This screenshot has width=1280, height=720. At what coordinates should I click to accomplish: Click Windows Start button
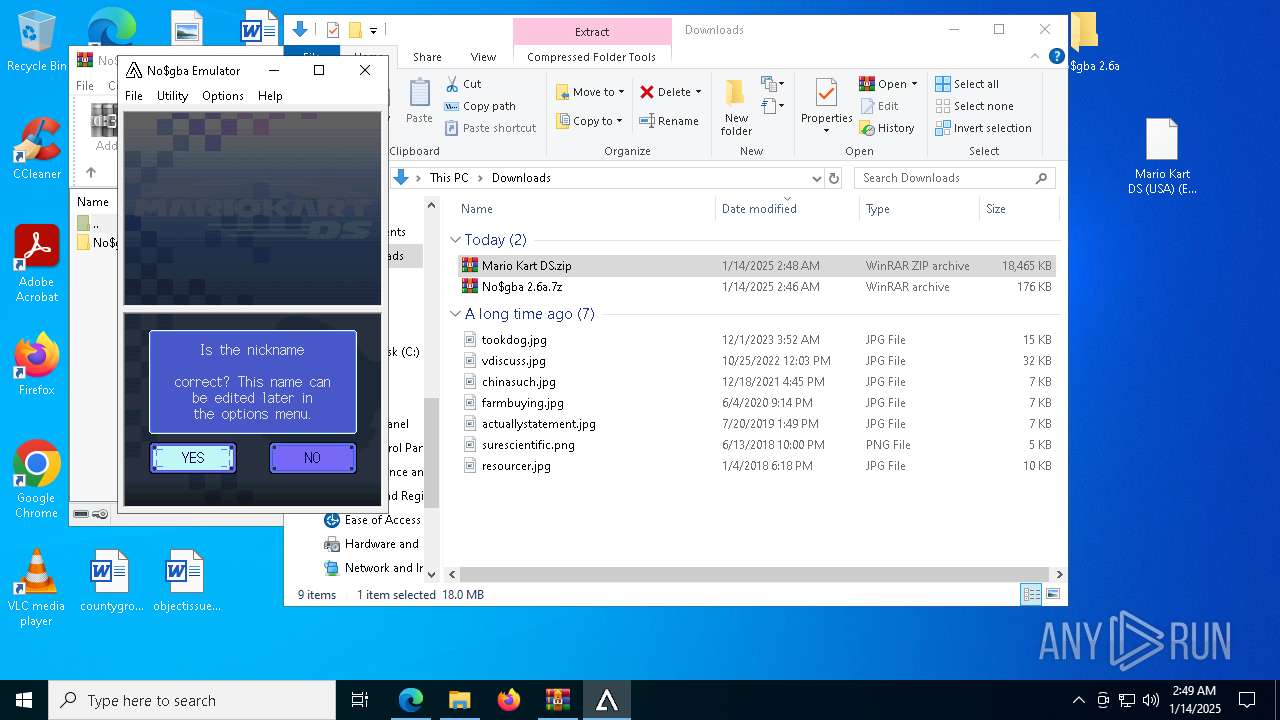click(x=24, y=700)
